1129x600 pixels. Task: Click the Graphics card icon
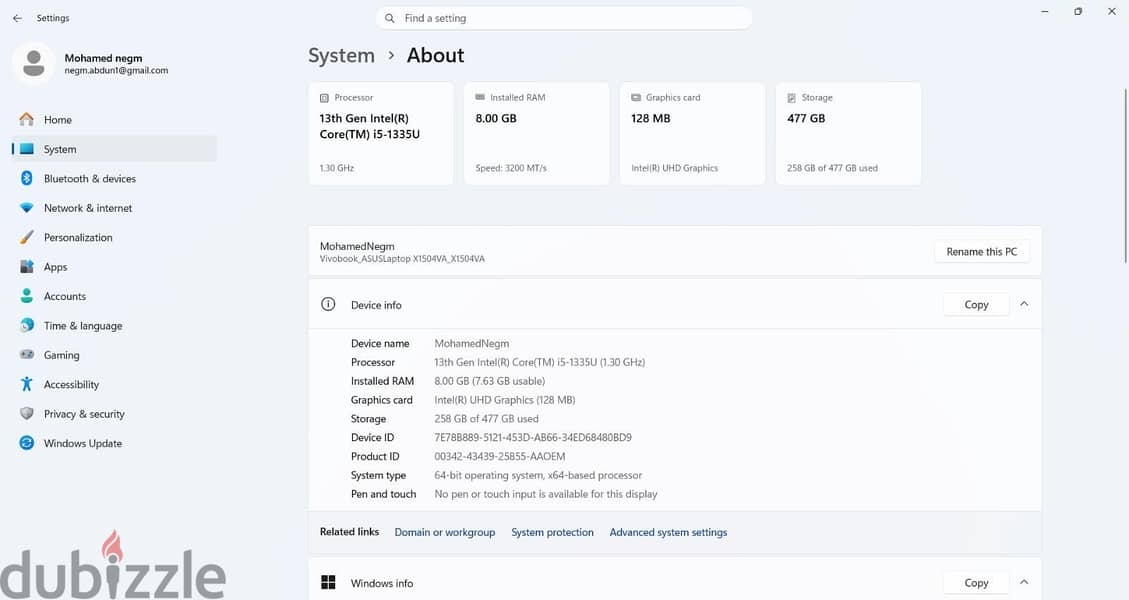[636, 97]
